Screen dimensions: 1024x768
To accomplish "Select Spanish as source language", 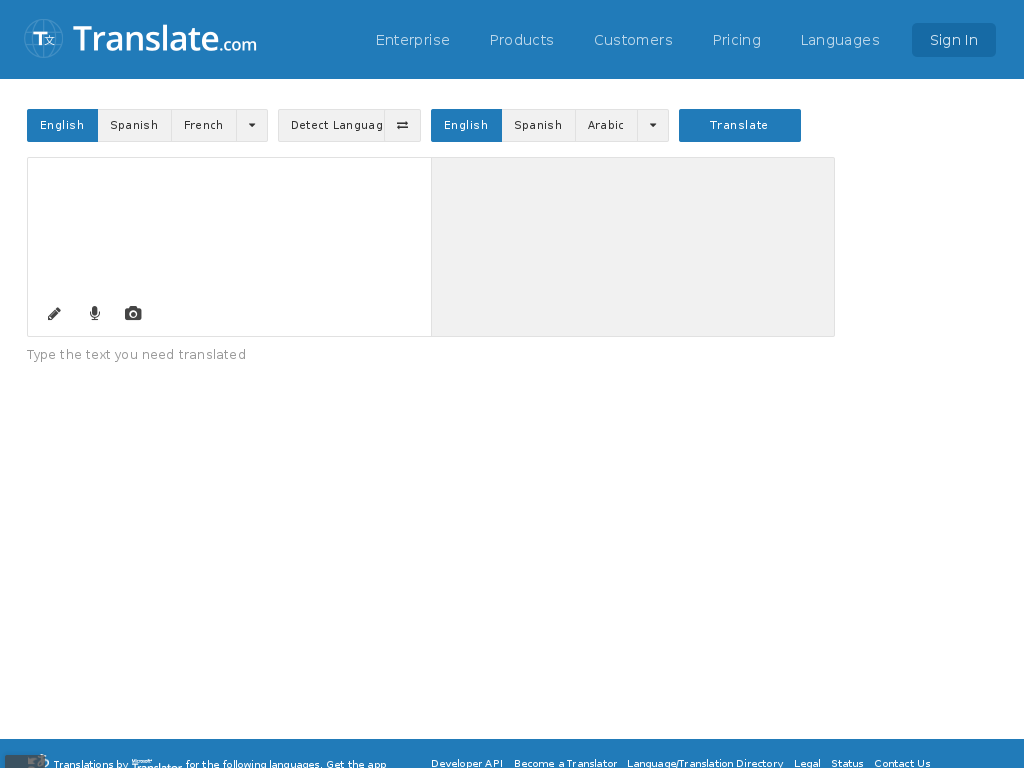I will [x=134, y=126].
